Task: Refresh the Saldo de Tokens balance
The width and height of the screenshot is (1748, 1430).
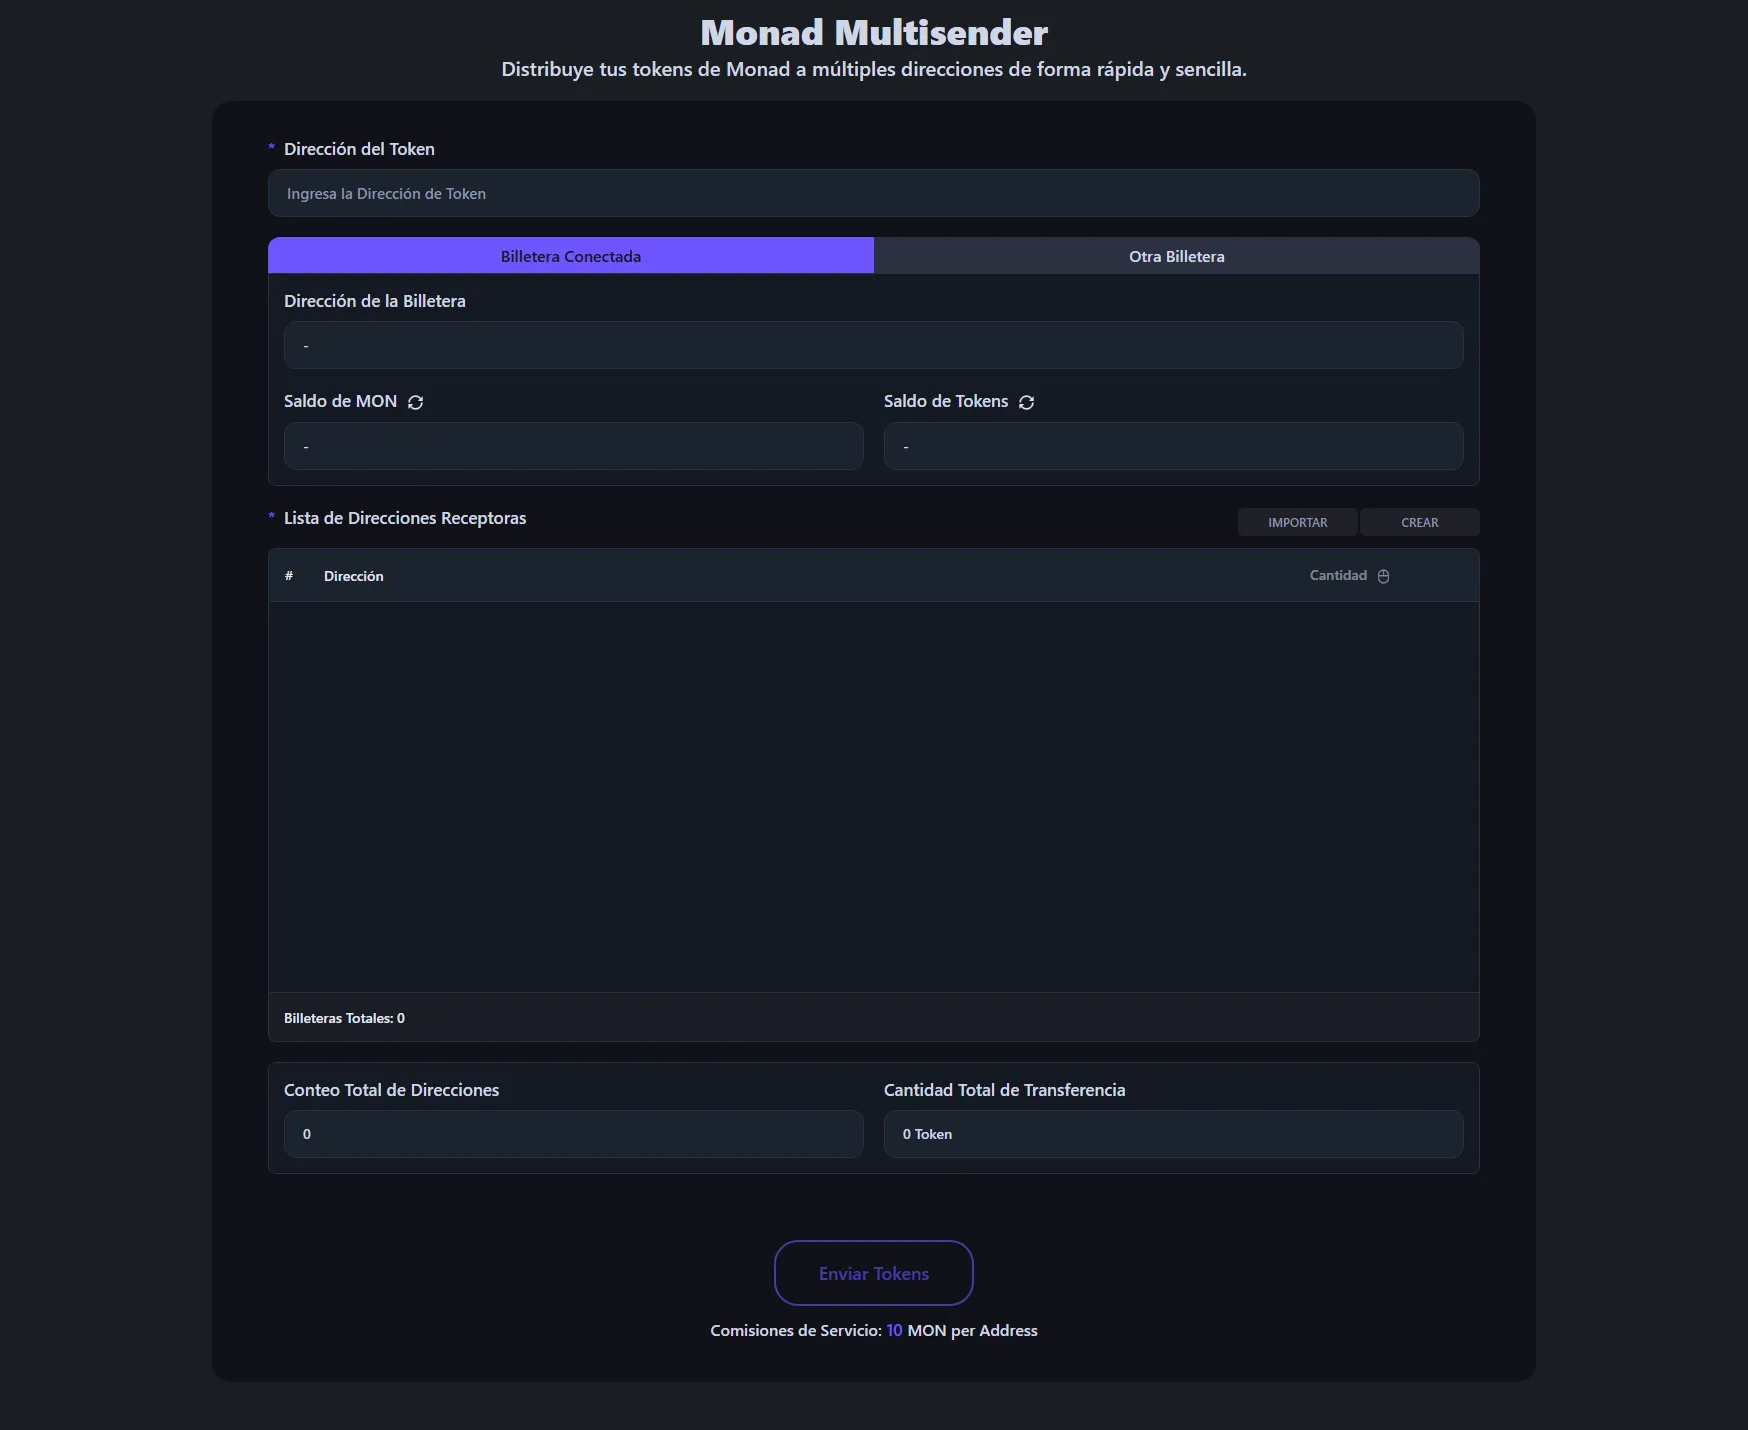Action: coord(1026,402)
